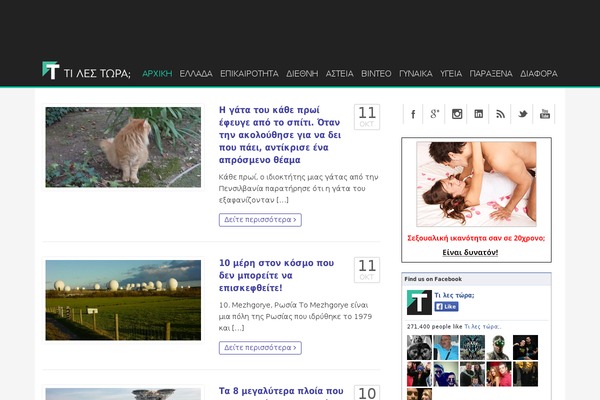
Task: Open the ΔΙΑΦΟΡΑ menu item
Action: pyautogui.click(x=539, y=73)
